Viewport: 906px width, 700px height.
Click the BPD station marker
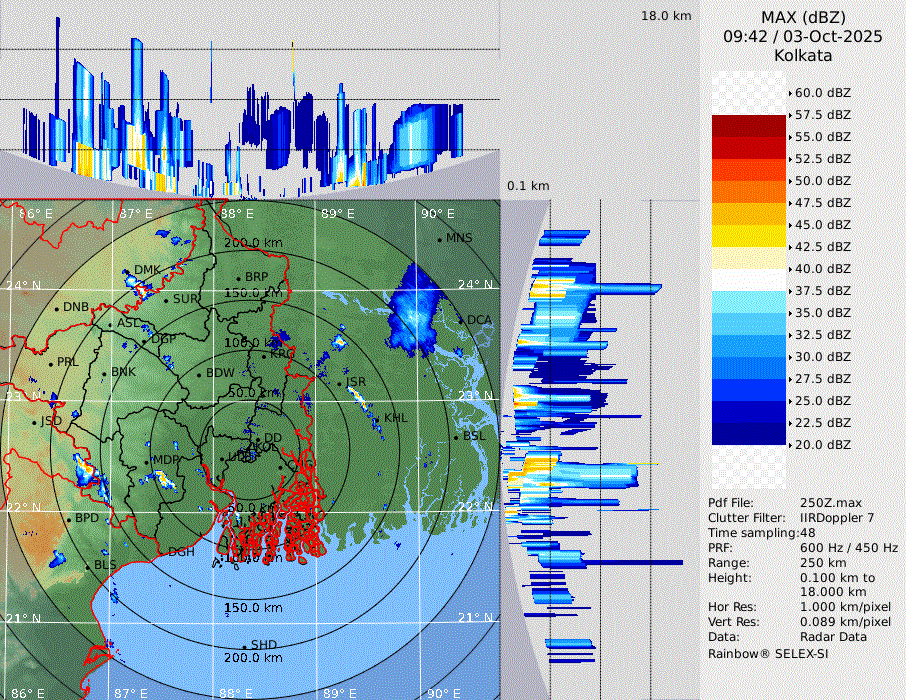tap(69, 520)
